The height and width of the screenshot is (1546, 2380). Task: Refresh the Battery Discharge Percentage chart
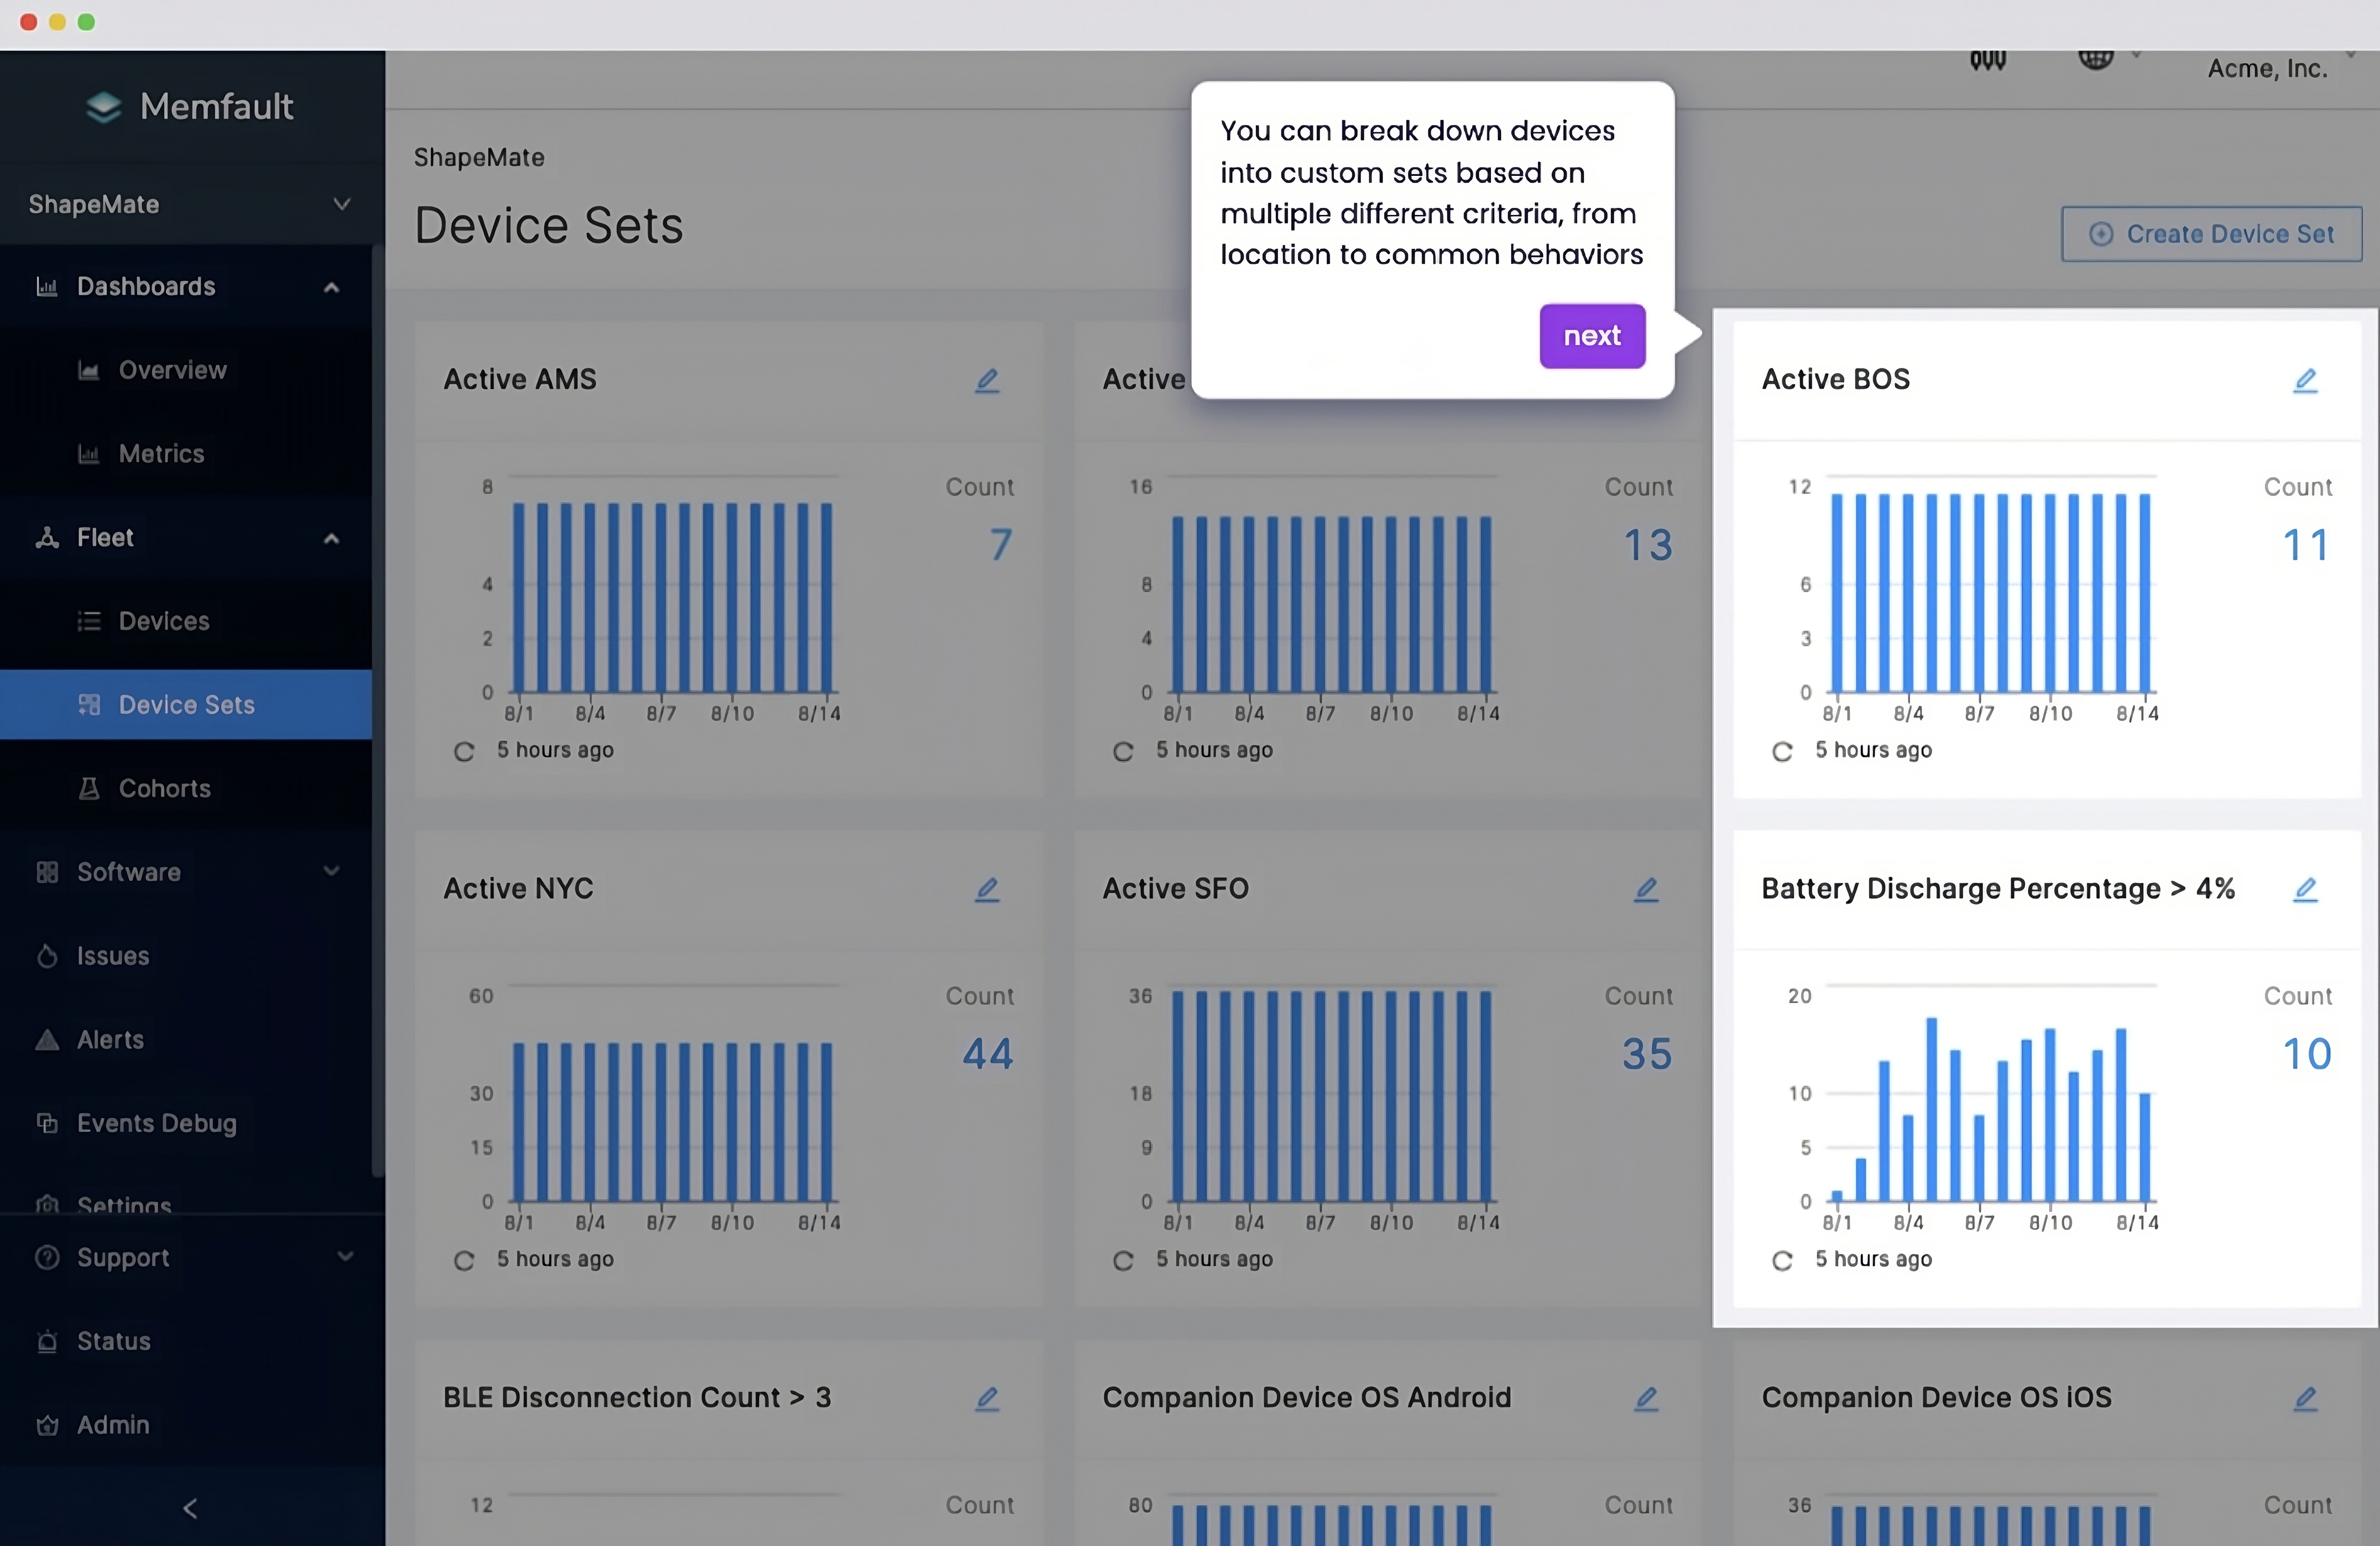click(1782, 1260)
